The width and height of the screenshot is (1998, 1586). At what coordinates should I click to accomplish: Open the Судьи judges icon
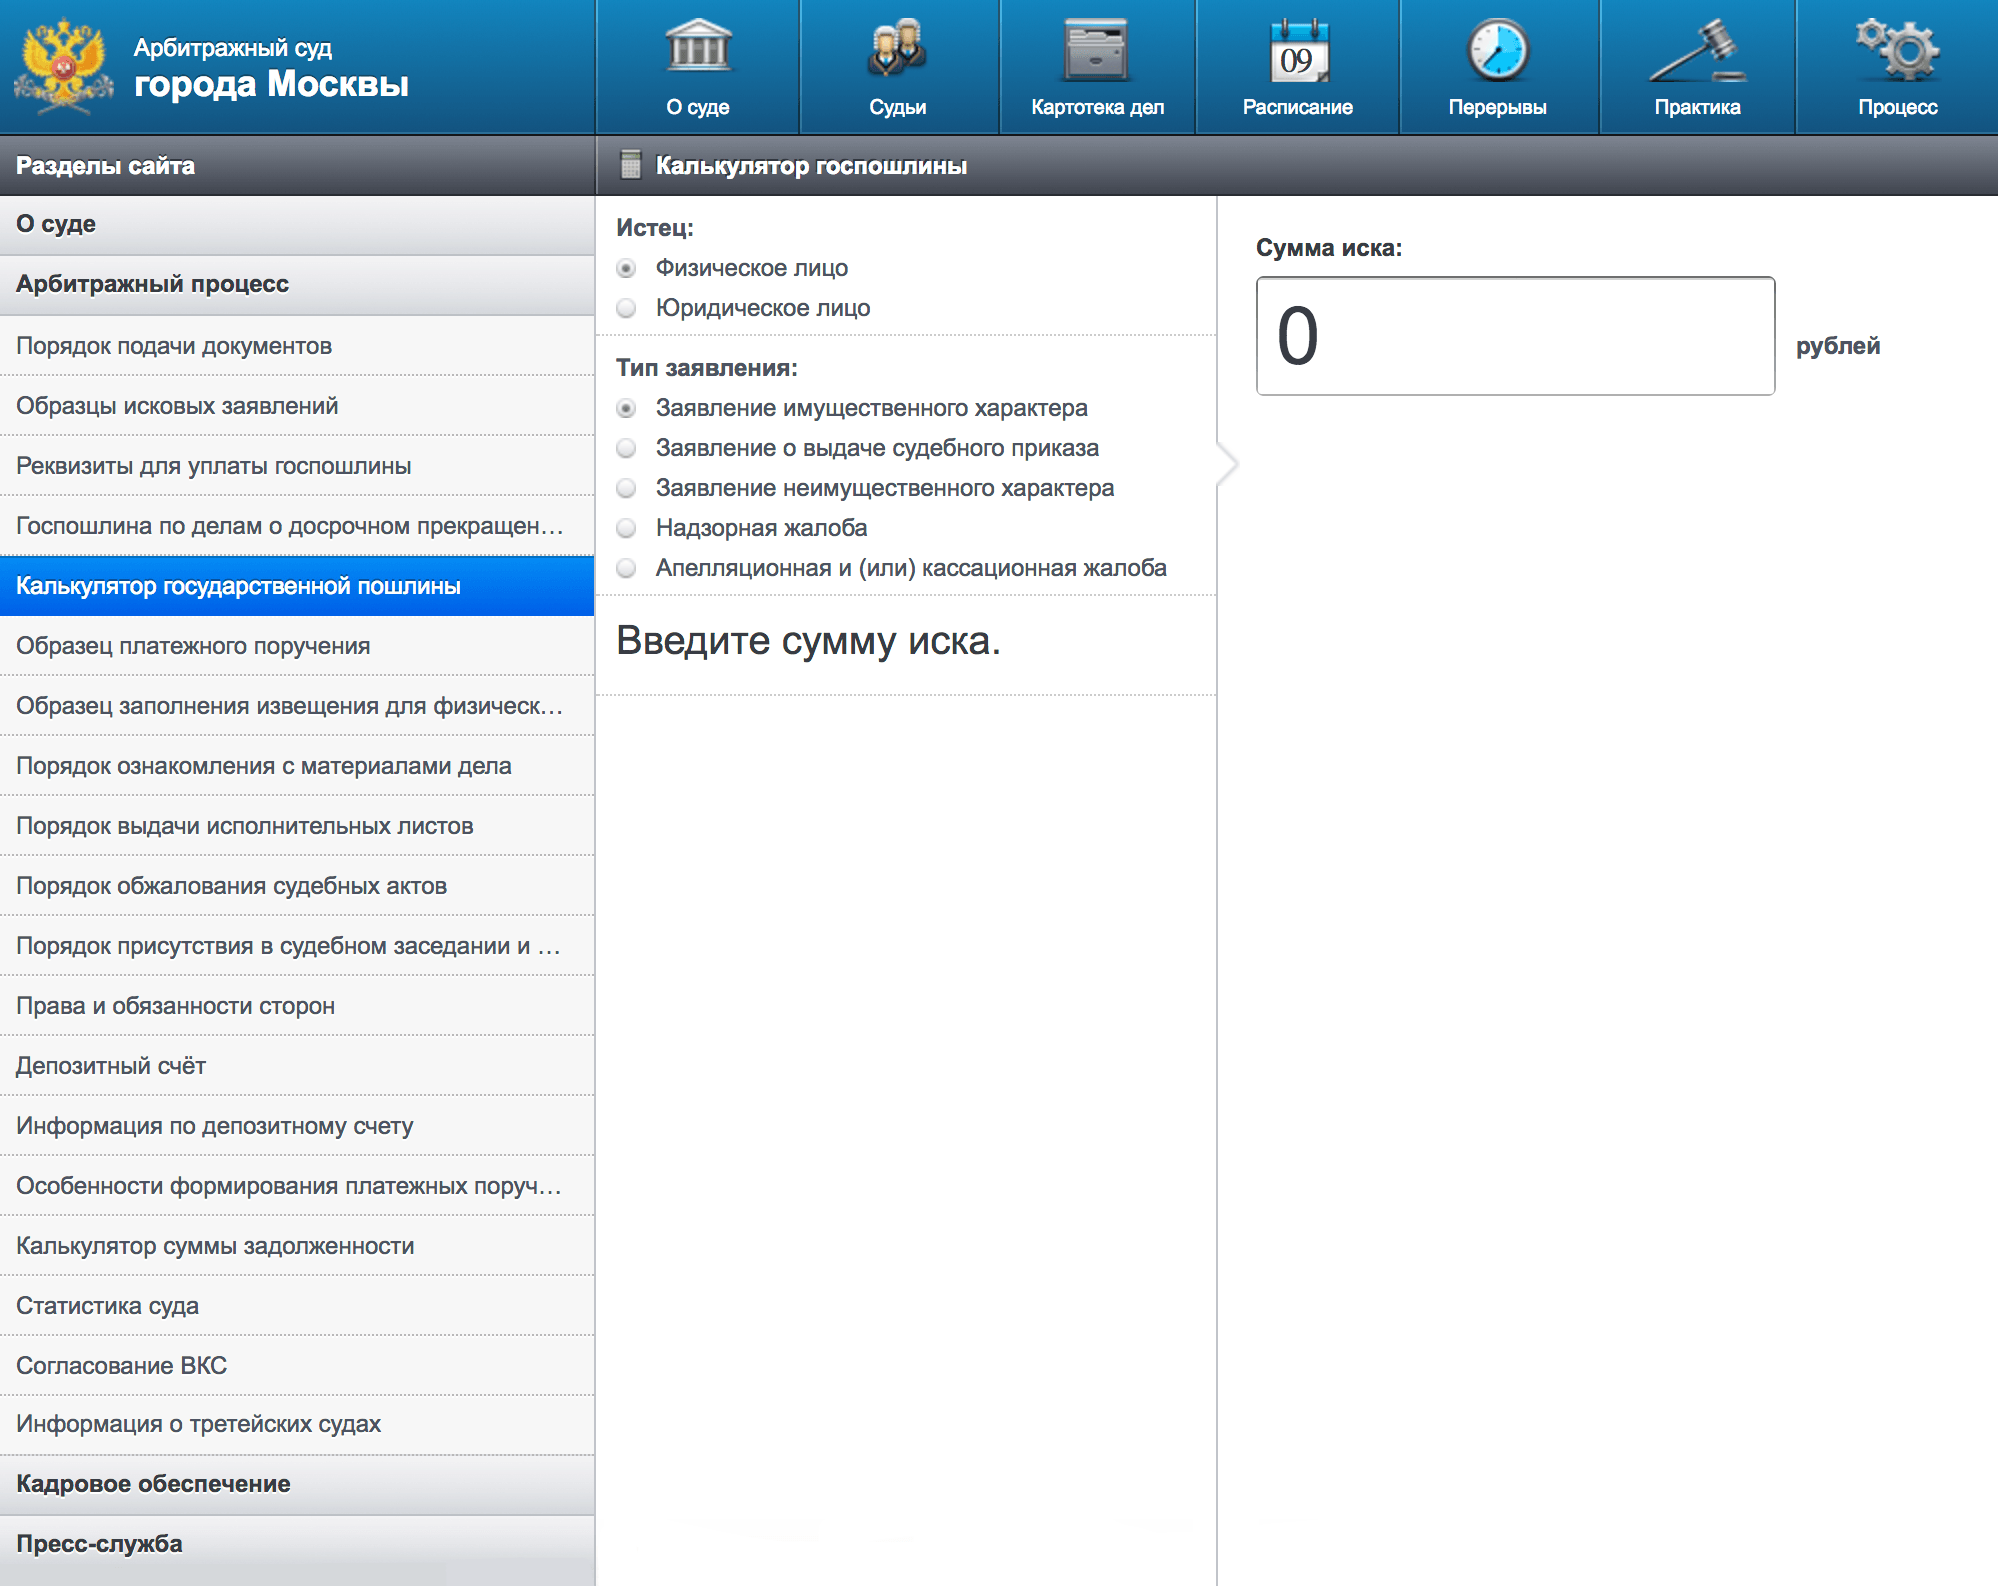[897, 48]
